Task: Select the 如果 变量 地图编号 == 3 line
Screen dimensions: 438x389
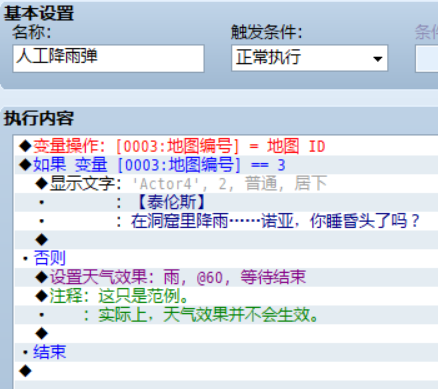Action: tap(227, 165)
